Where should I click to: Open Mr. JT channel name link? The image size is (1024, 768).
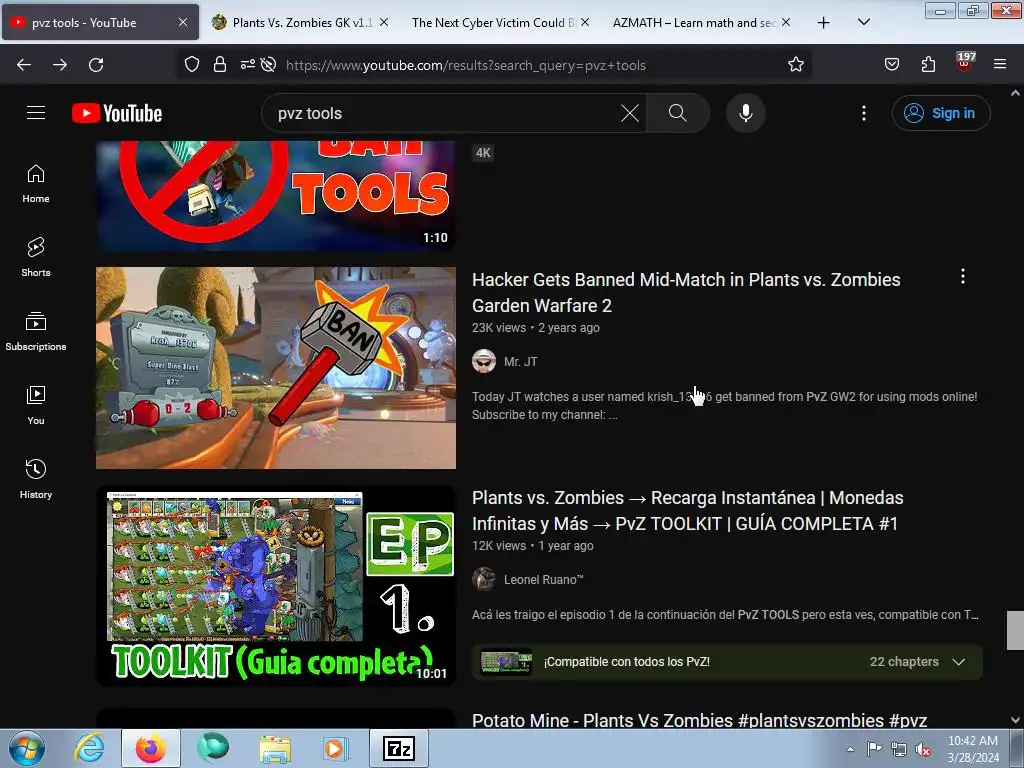pos(520,362)
